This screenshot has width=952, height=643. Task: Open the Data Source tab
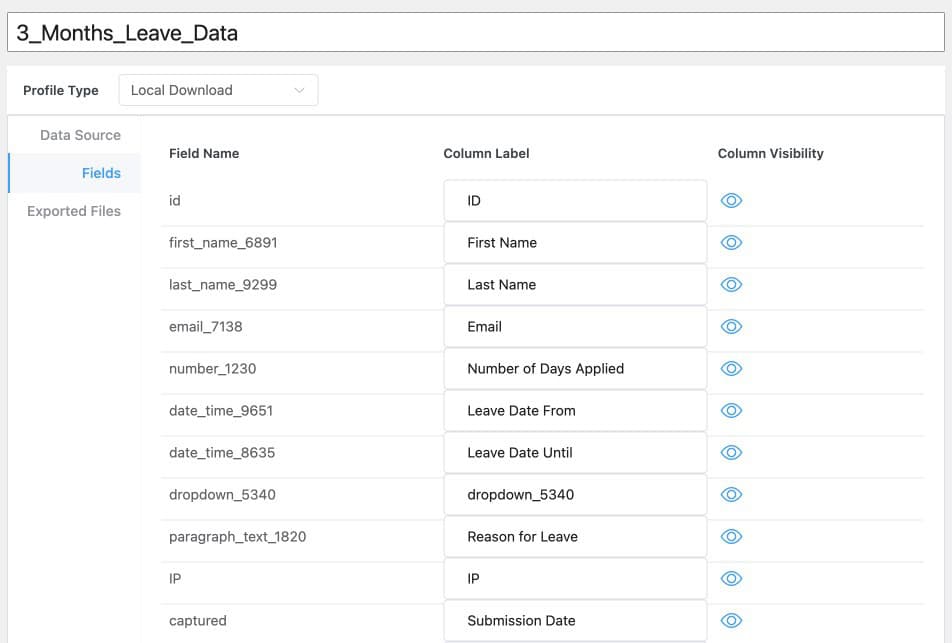(80, 135)
